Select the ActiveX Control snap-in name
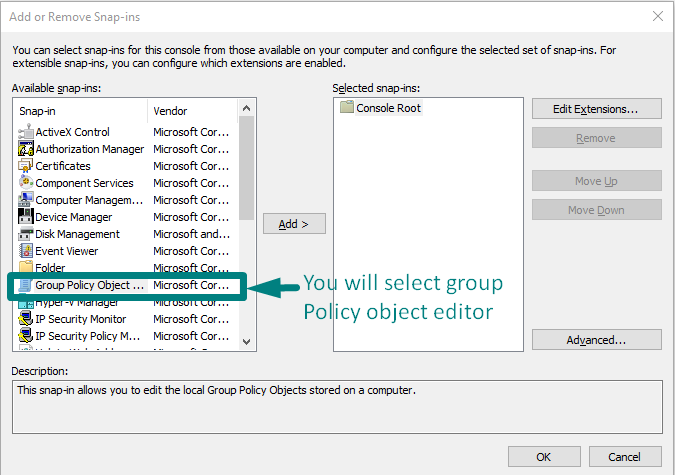 click(x=72, y=132)
